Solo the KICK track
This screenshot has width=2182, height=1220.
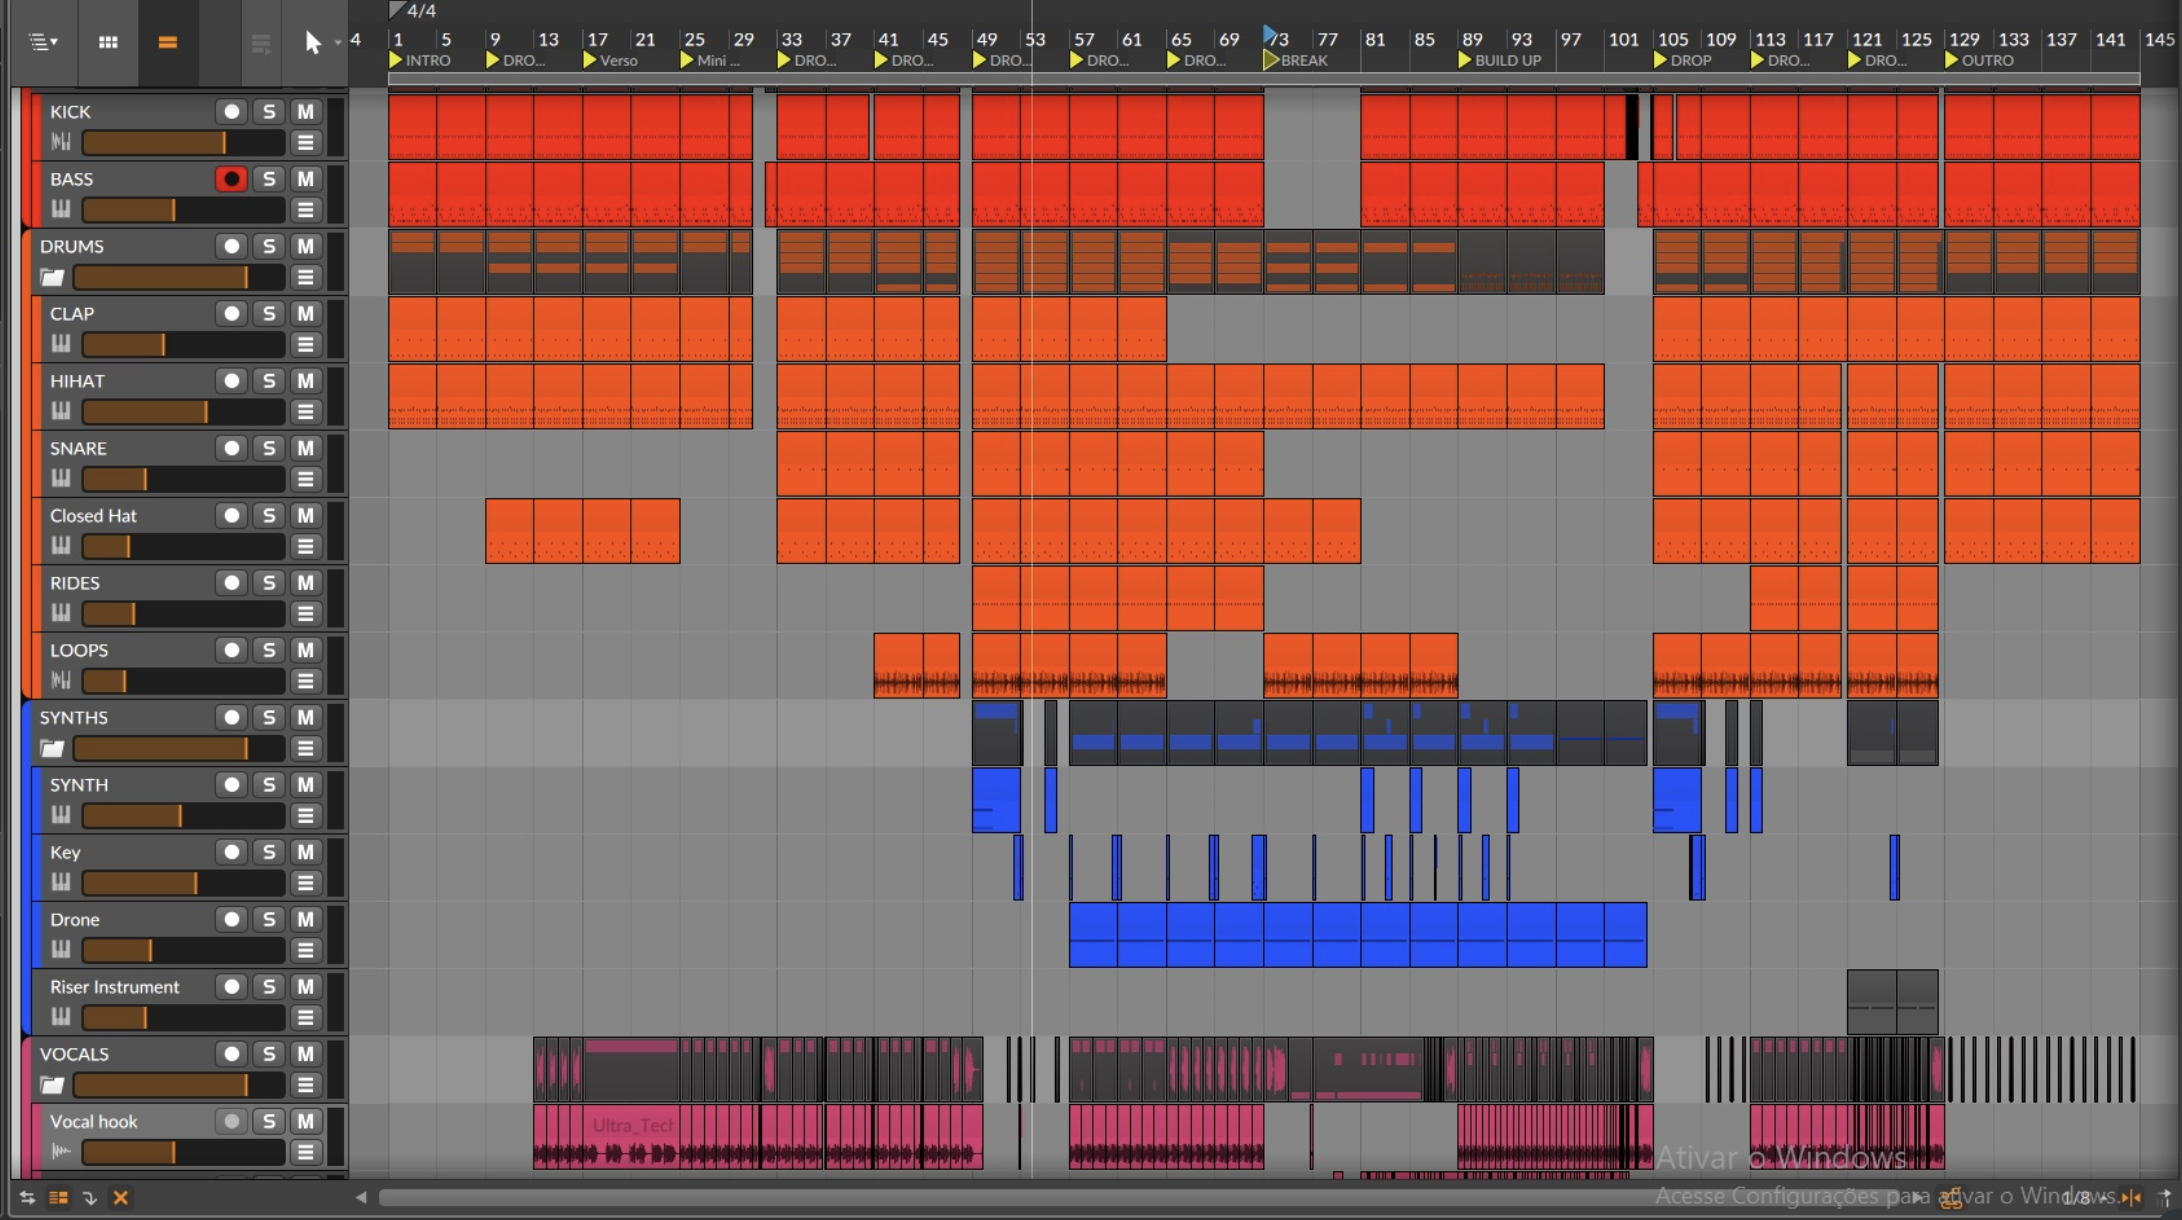point(268,112)
